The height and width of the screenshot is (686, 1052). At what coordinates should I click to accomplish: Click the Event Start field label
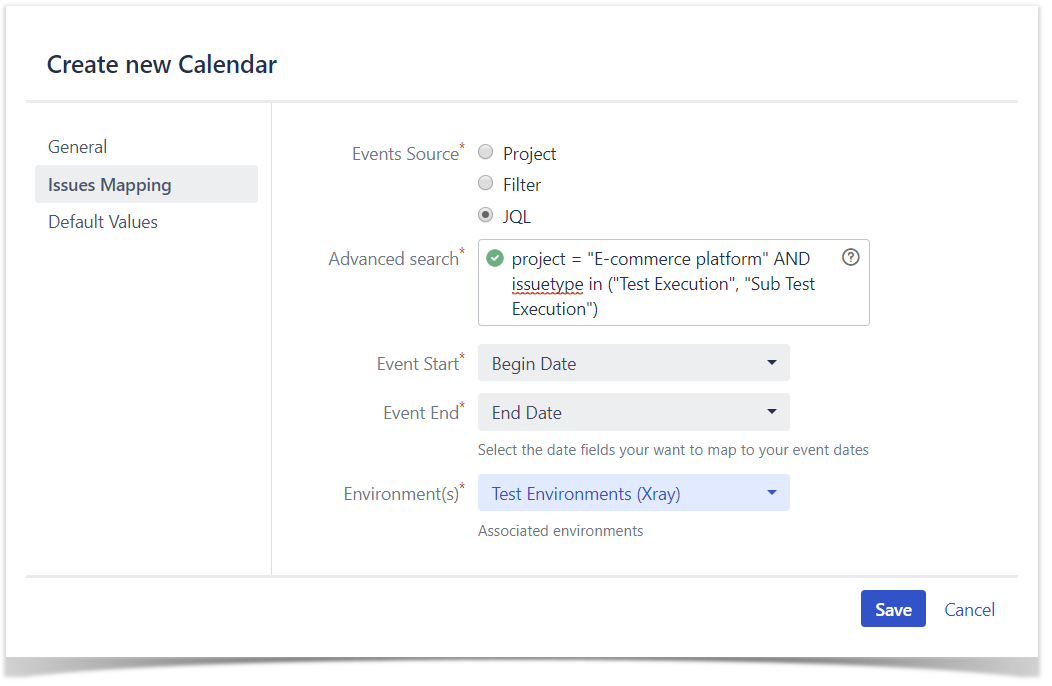coord(420,363)
